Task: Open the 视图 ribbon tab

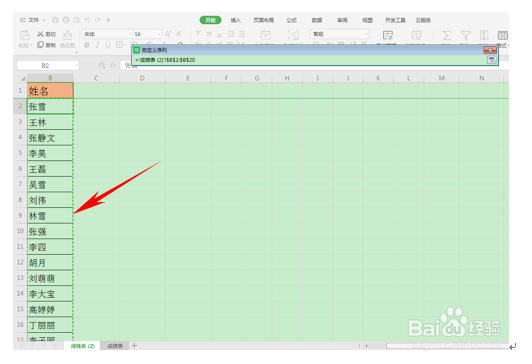Action: [367, 20]
